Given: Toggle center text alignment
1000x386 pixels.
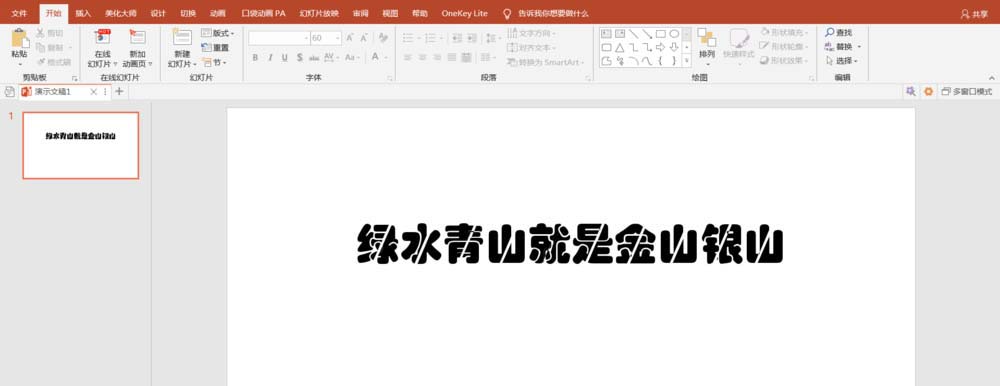Looking at the screenshot, I should tap(422, 57).
